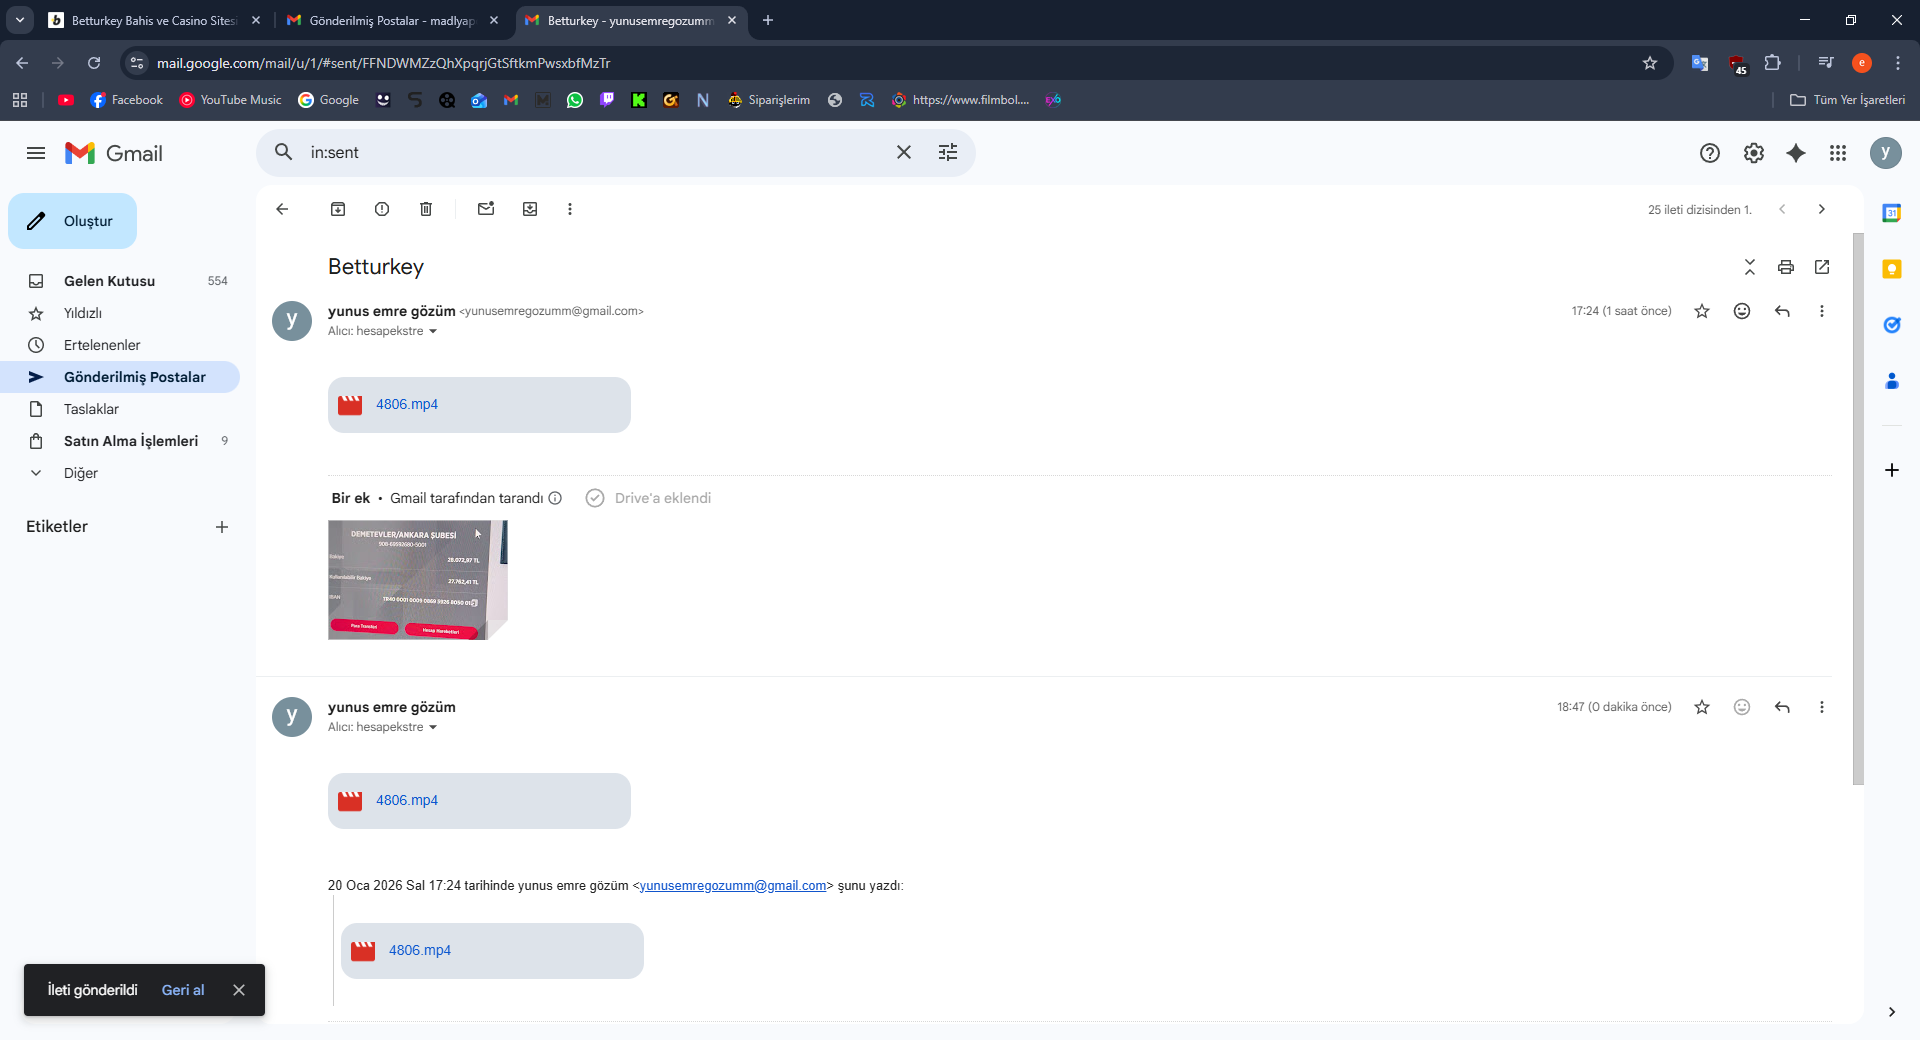The height and width of the screenshot is (1040, 1920).
Task: Select Gönderilmiş Postalar folder
Action: coord(120,377)
